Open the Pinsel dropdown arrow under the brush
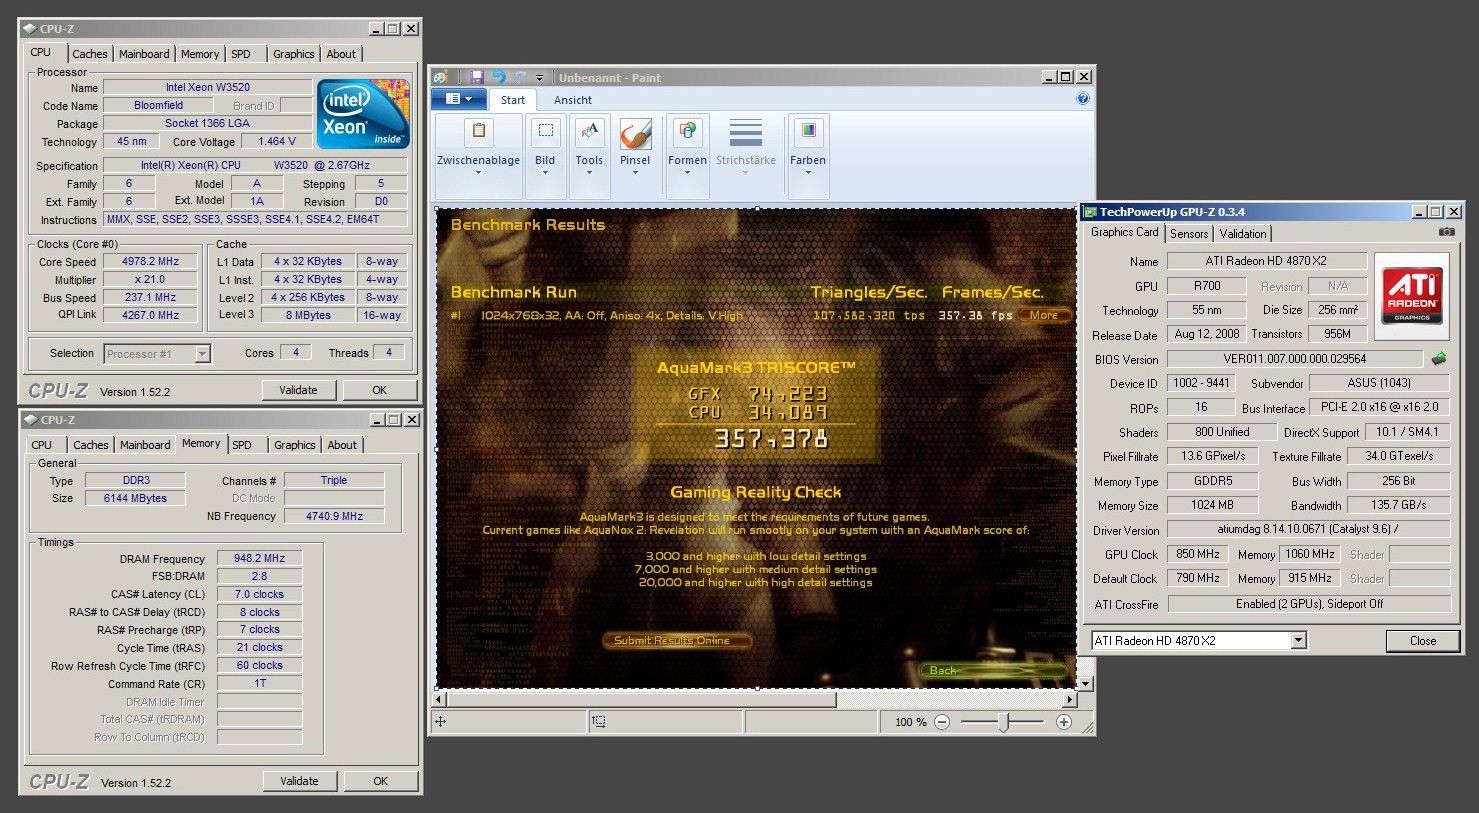Viewport: 1479px width, 813px height. pos(635,173)
